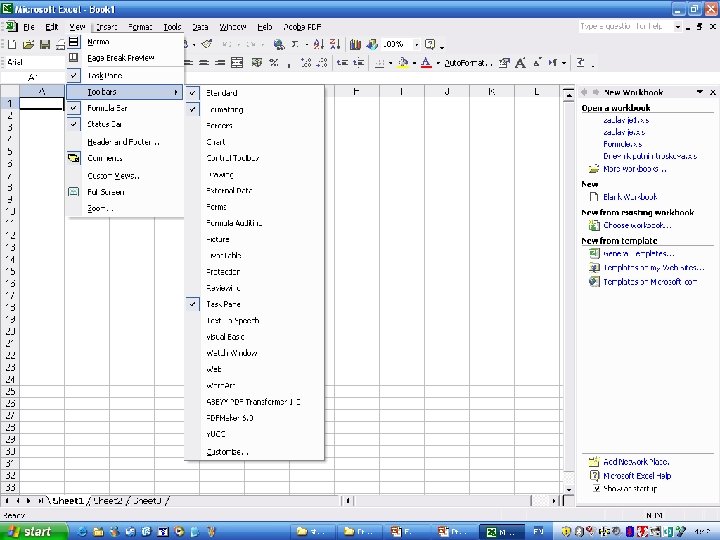
Task: Click the Choose workbook link
Action: click(x=637, y=225)
